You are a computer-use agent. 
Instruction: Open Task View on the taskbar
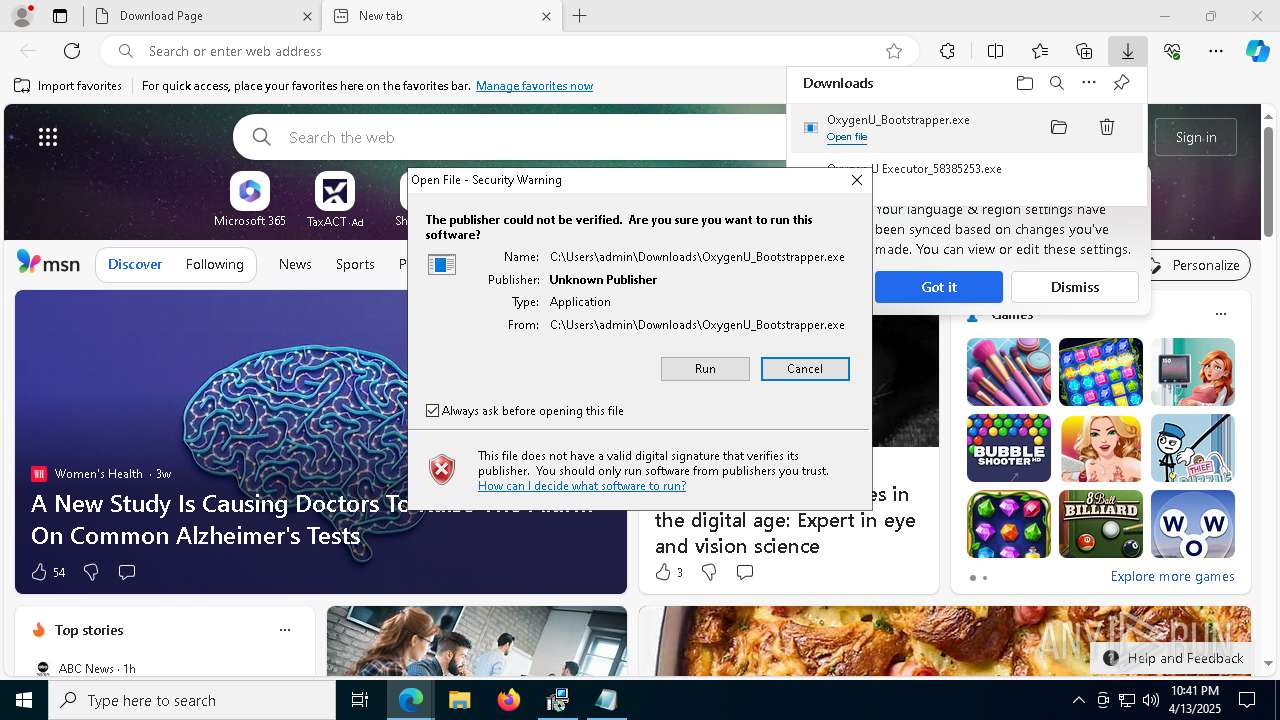(360, 700)
